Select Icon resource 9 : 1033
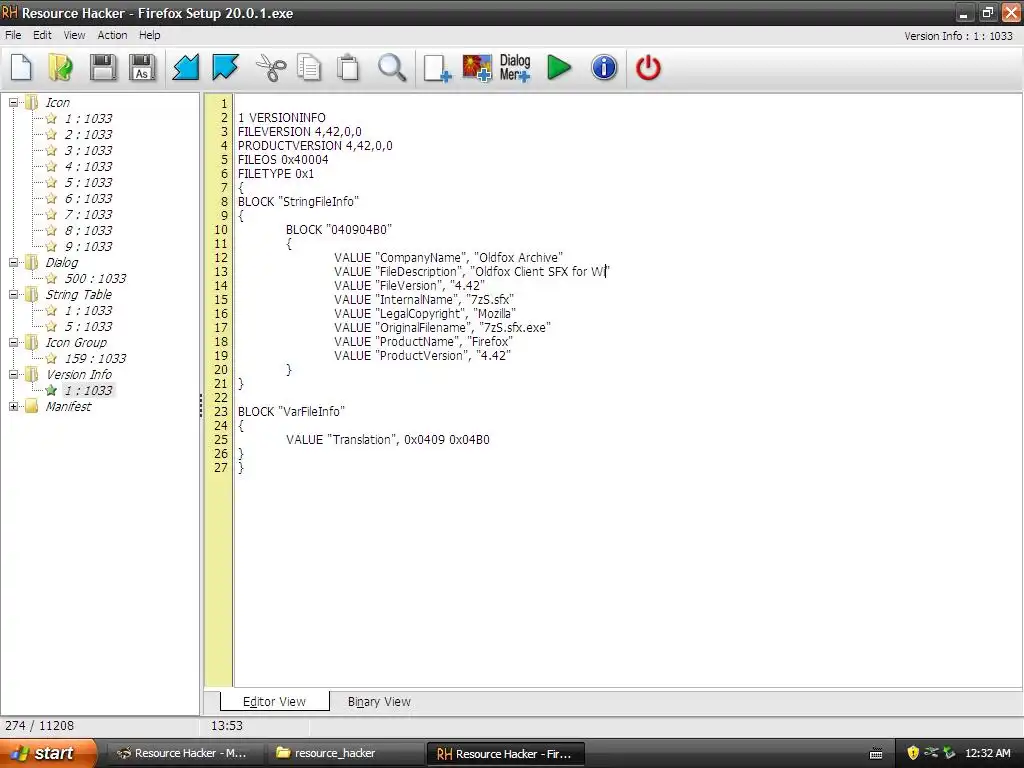The height and width of the screenshot is (768, 1024). 88,246
